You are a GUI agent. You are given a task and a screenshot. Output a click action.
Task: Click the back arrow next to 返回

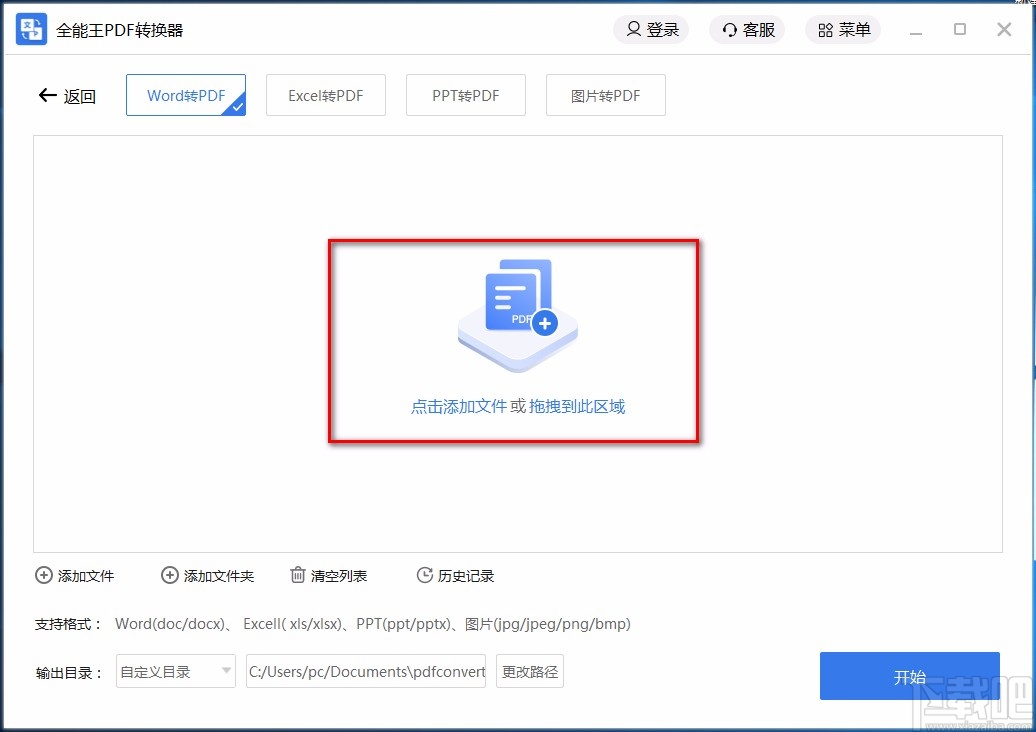coord(47,95)
